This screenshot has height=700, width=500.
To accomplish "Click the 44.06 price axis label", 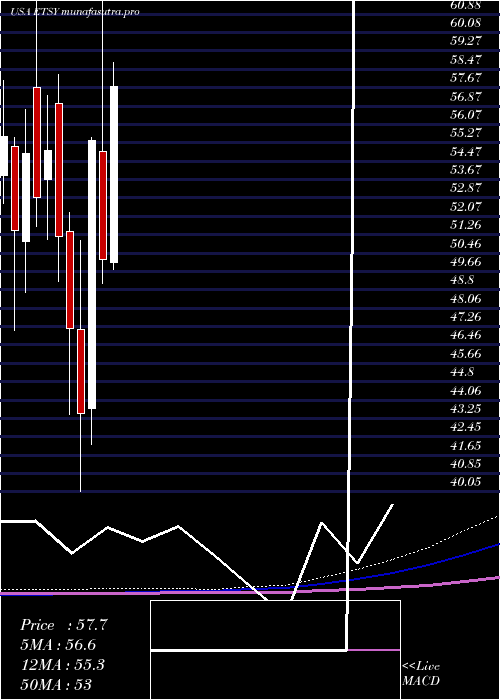I will tap(466, 390).
